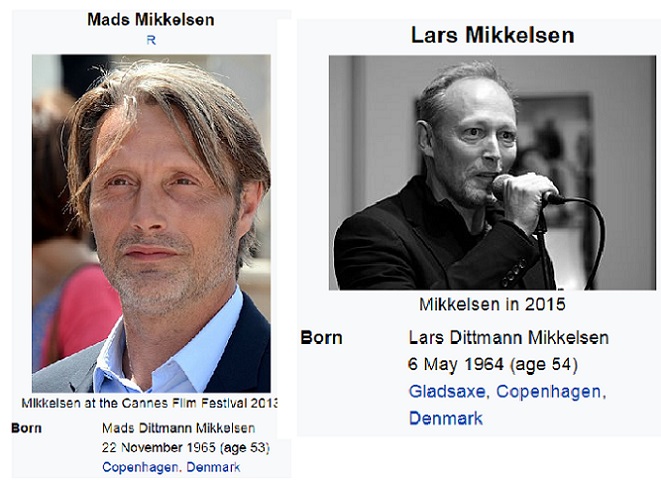Follow the Copenhagen link under Mads's birth date
This screenshot has height=480, width=661.
point(140,467)
